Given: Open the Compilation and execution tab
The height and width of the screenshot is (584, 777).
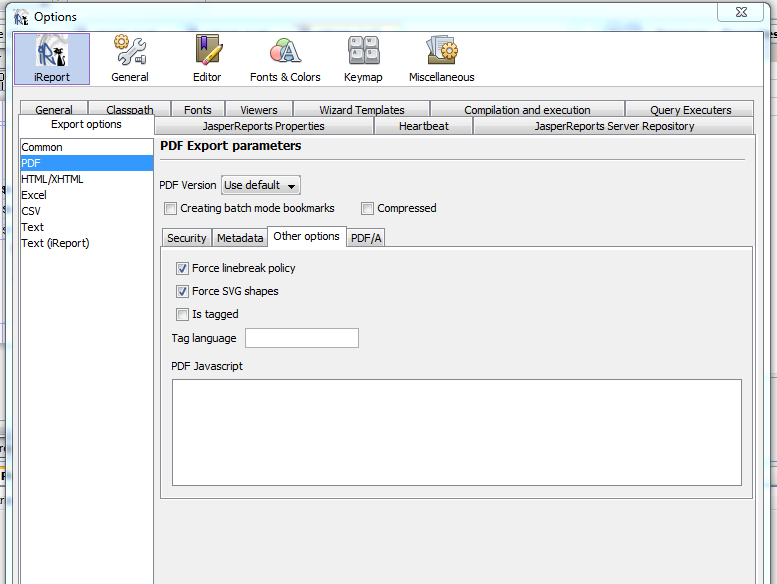Looking at the screenshot, I should (527, 109).
